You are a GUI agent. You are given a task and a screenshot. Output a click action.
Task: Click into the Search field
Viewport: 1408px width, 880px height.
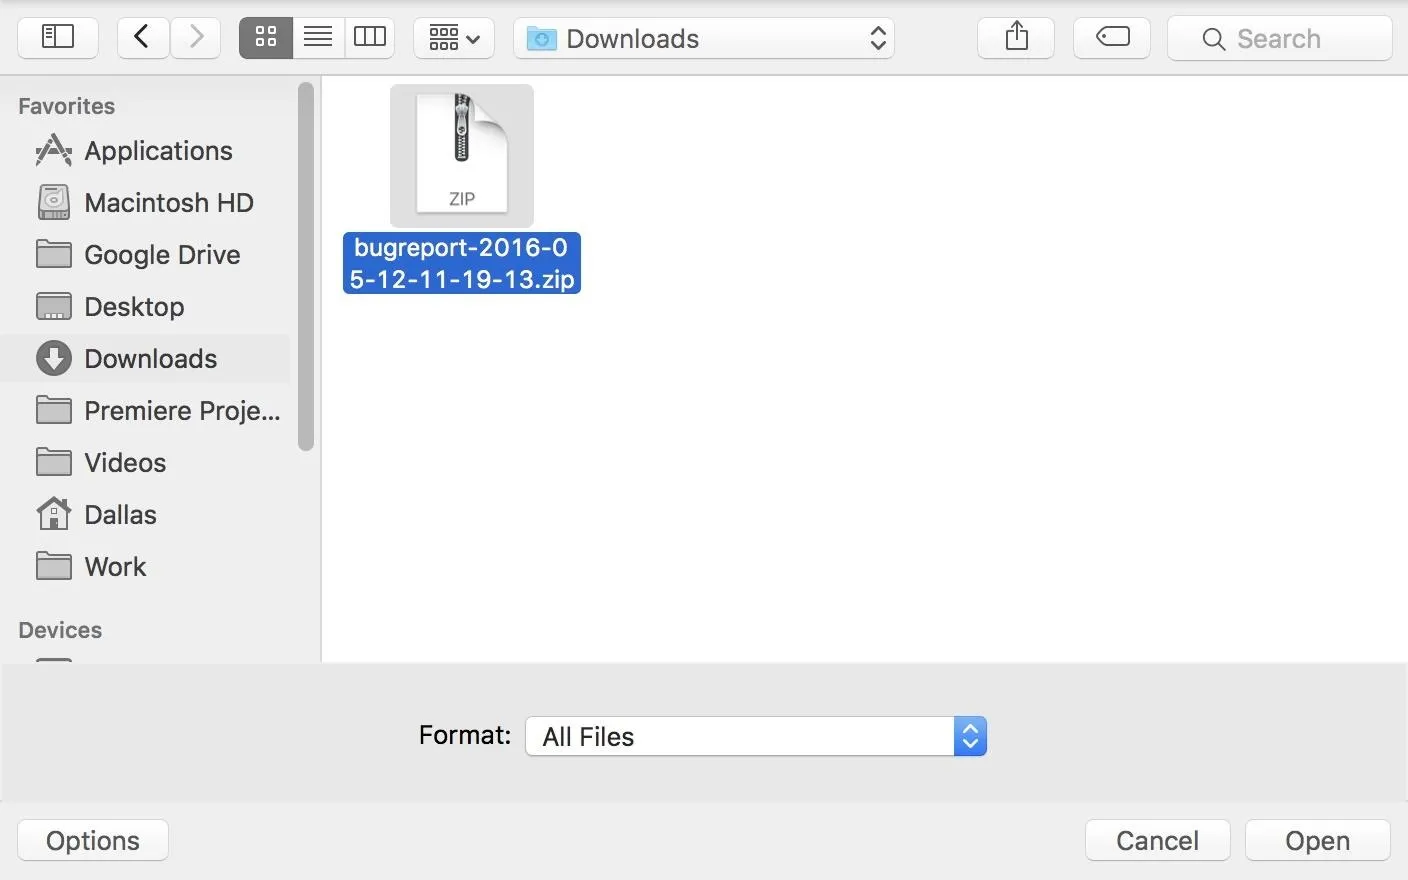click(1280, 38)
